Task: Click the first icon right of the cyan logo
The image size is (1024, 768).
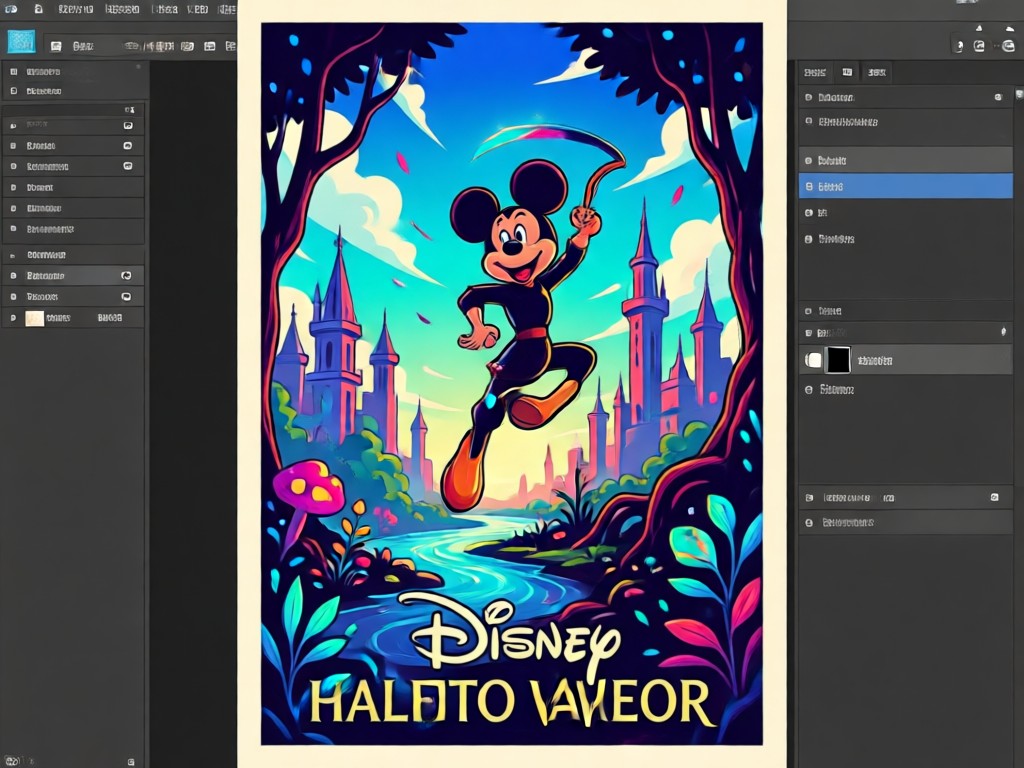Action: pyautogui.click(x=56, y=46)
